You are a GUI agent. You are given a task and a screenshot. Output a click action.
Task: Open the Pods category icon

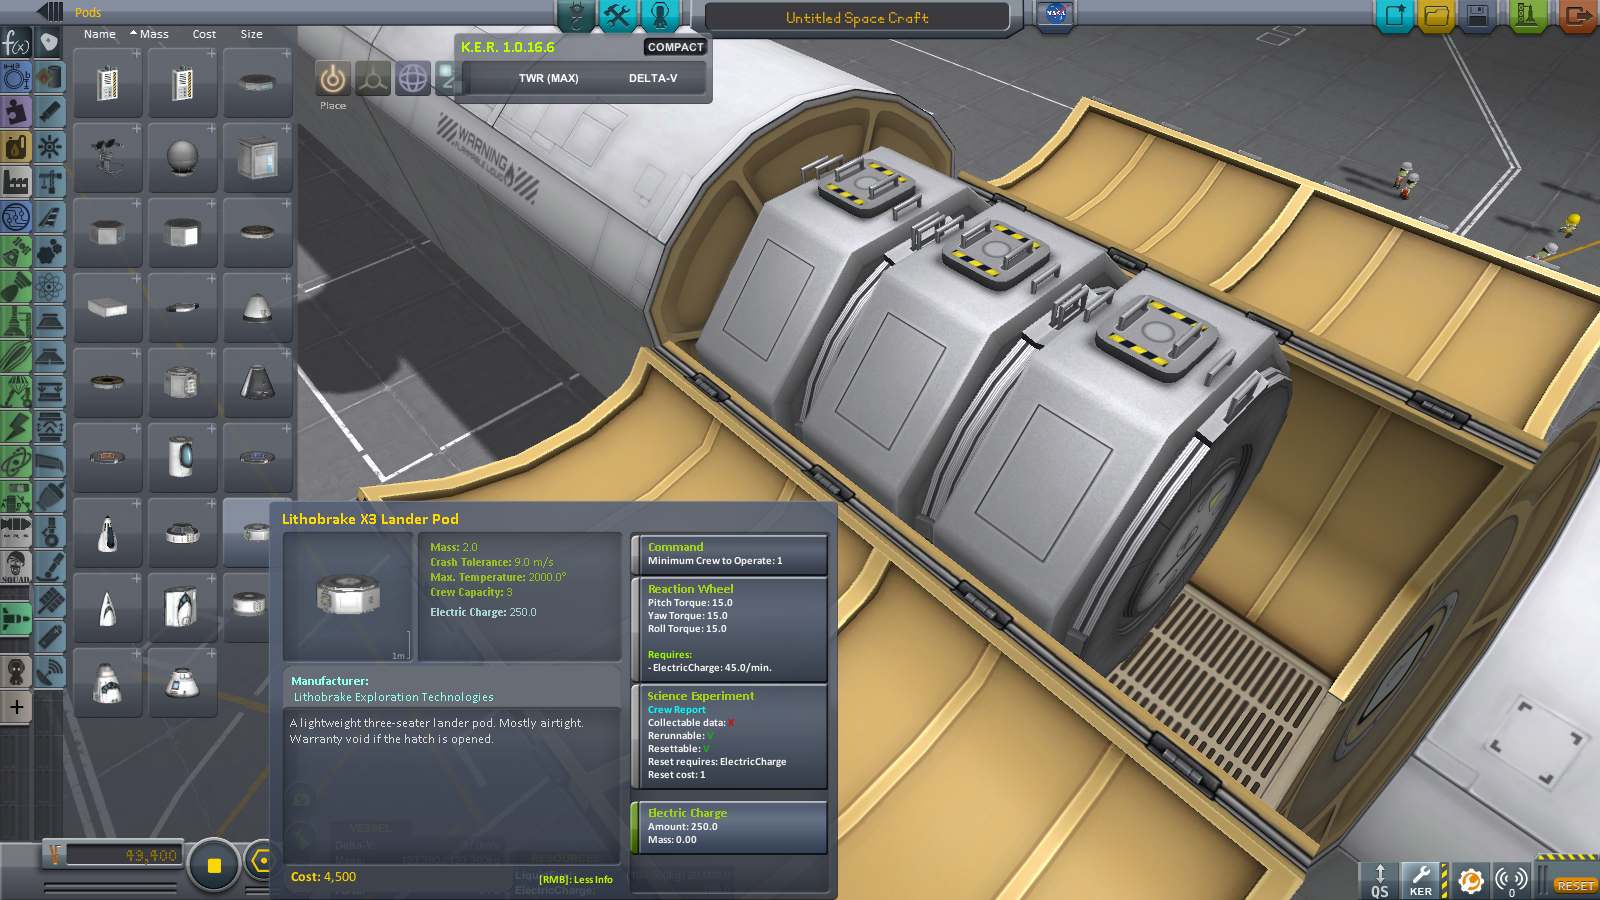coord(49,43)
